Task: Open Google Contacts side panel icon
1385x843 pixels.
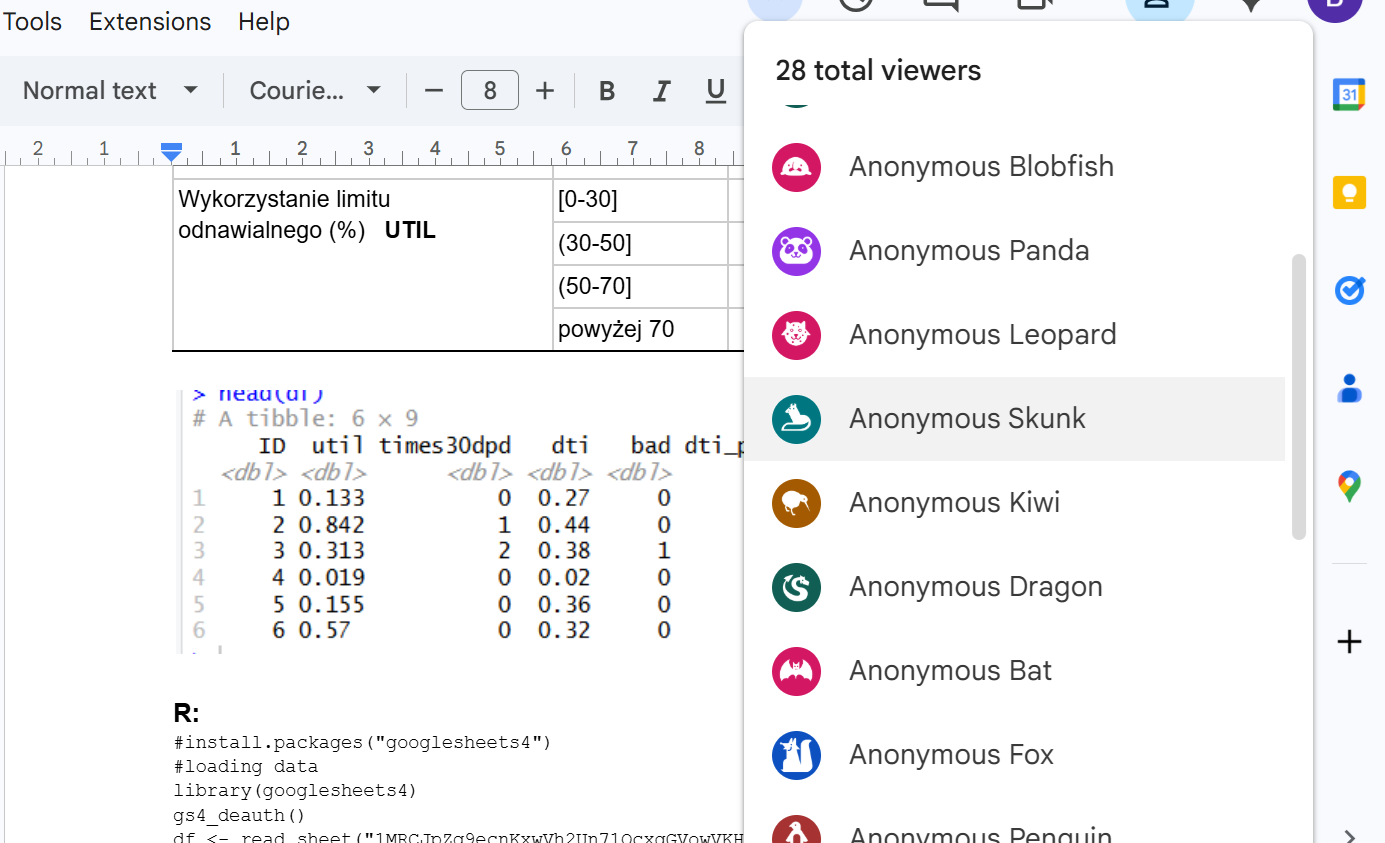Action: pos(1349,388)
